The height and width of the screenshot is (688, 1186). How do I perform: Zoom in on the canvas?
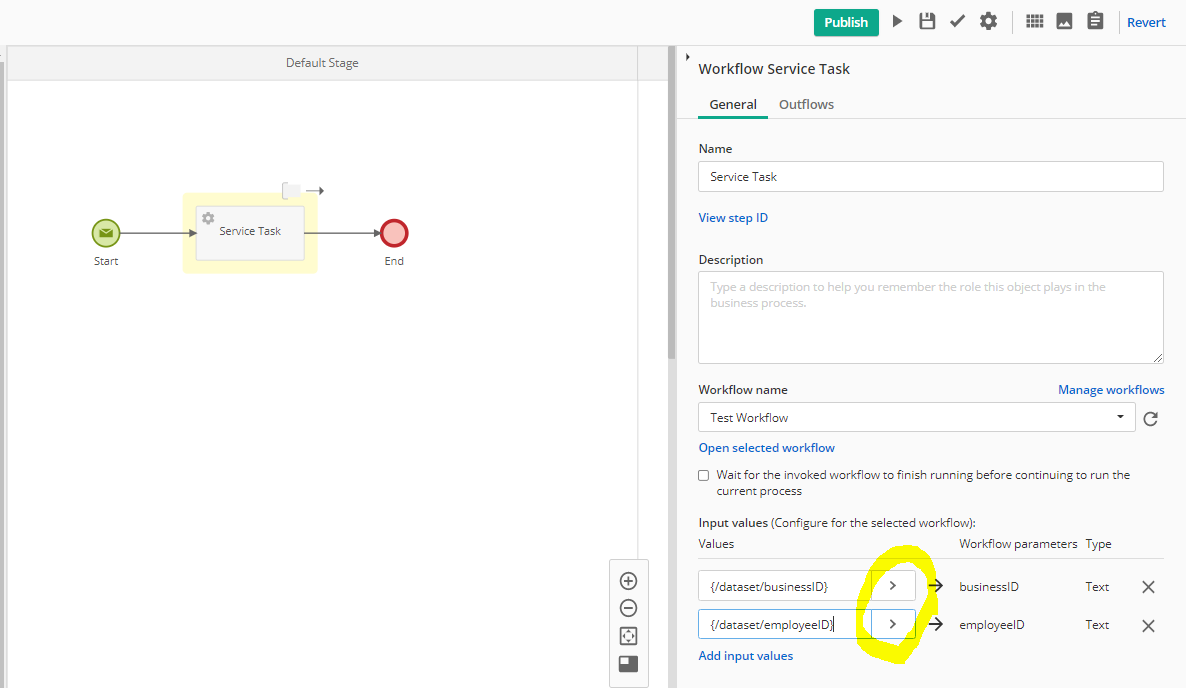(628, 581)
